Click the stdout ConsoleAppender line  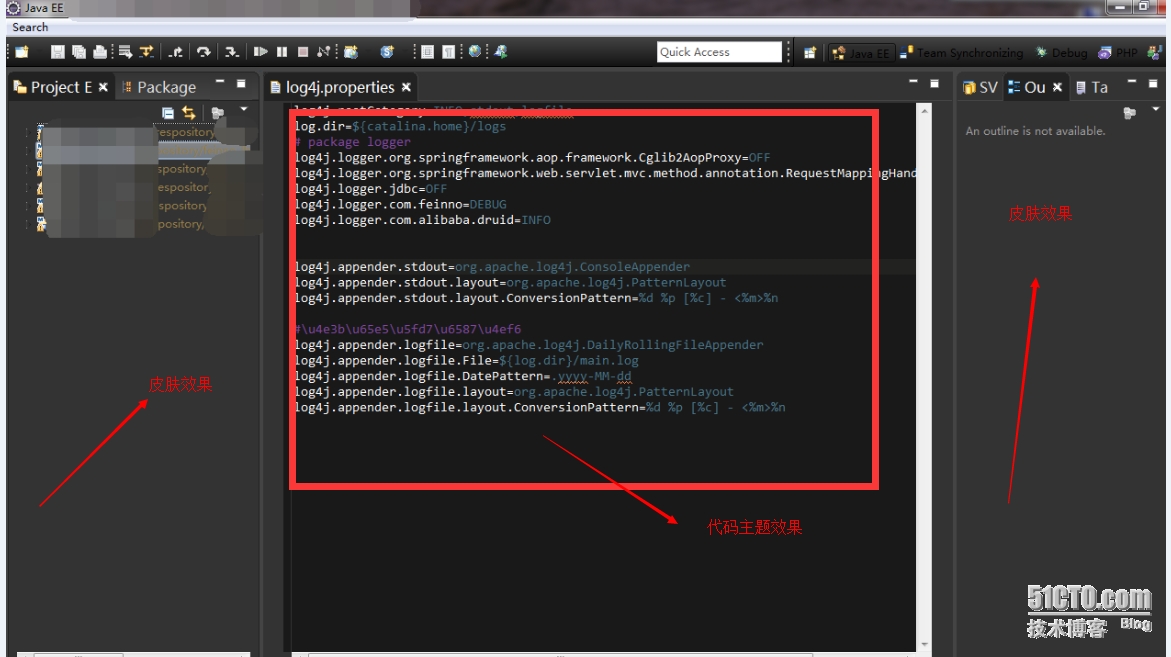492,267
